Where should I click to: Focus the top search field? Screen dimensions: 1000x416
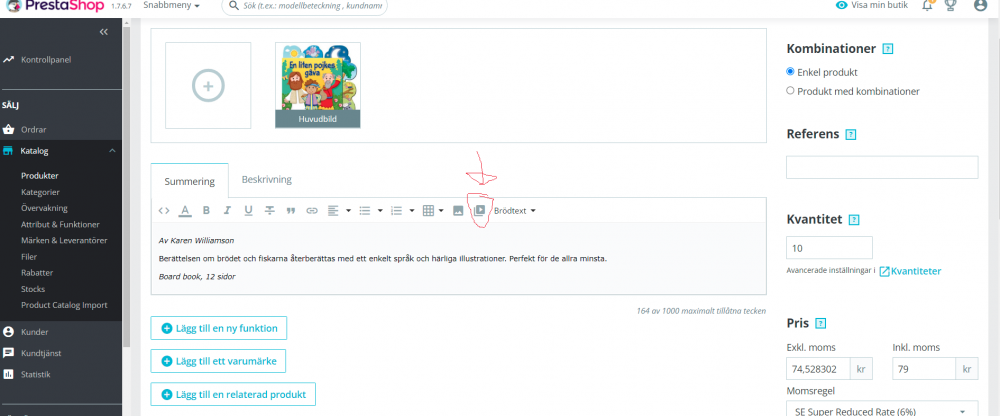[x=304, y=6]
